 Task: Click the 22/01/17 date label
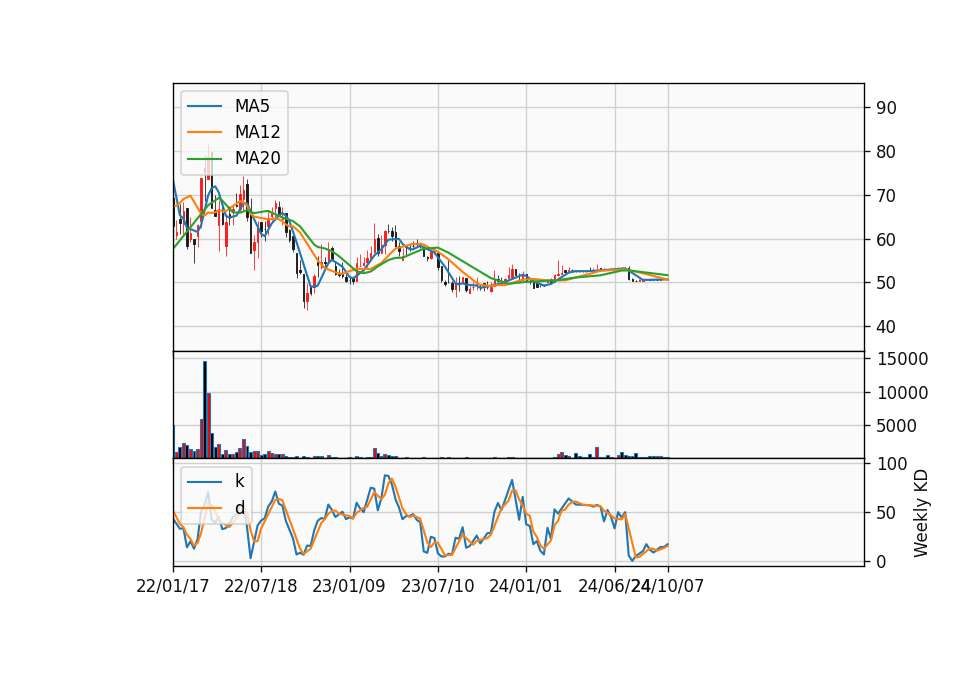[173, 586]
